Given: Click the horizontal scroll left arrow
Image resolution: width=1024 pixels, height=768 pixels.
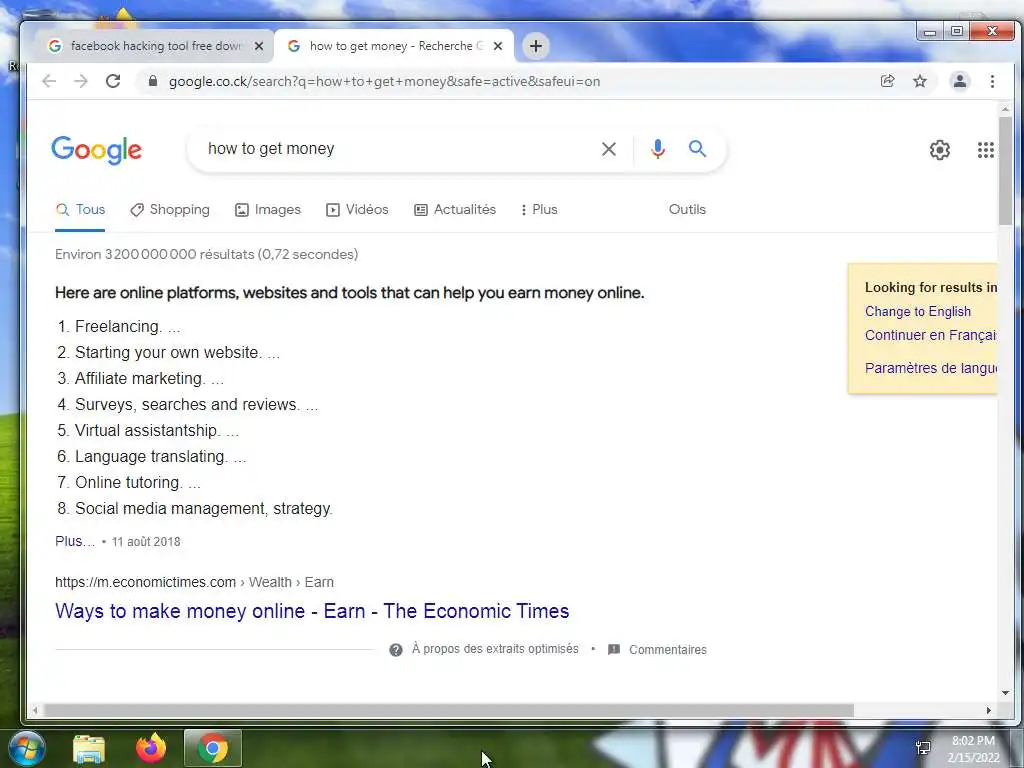Looking at the screenshot, I should [x=35, y=711].
